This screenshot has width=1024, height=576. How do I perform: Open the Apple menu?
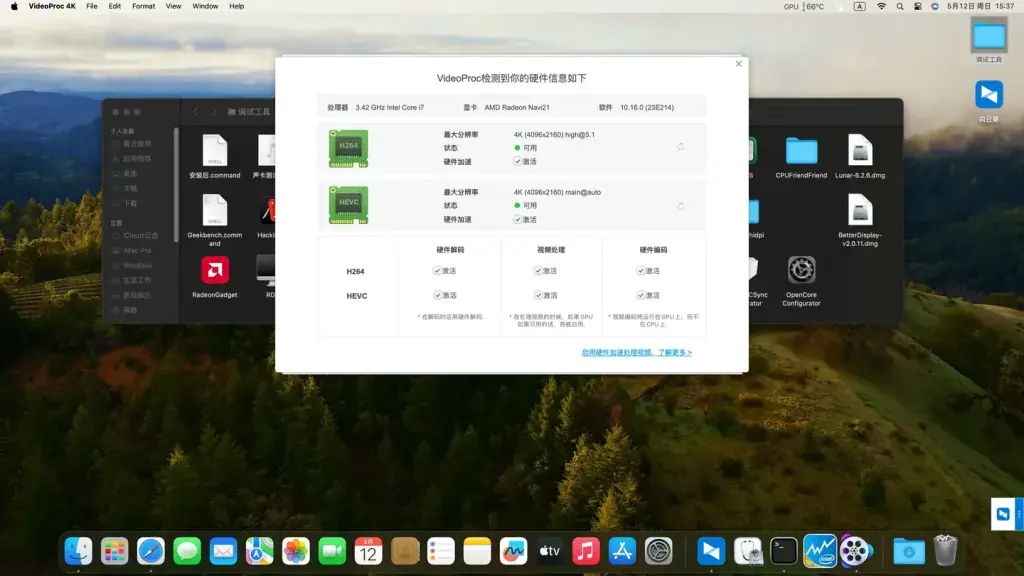[14, 7]
